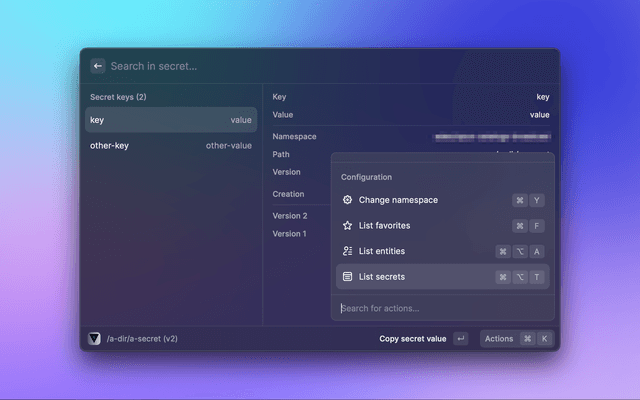Click the star icon beside List favorites

(x=347, y=226)
